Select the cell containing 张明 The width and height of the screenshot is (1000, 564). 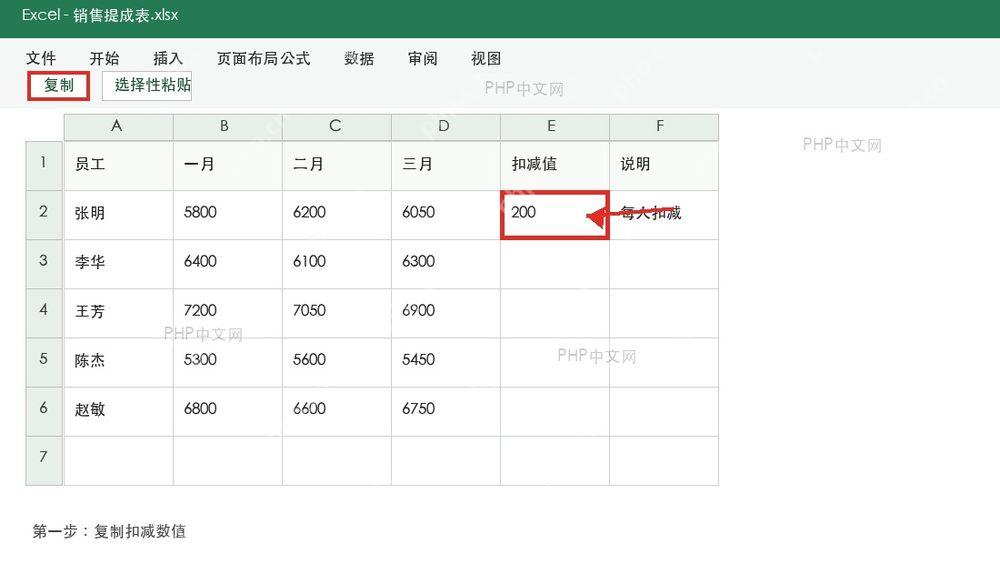coord(118,214)
